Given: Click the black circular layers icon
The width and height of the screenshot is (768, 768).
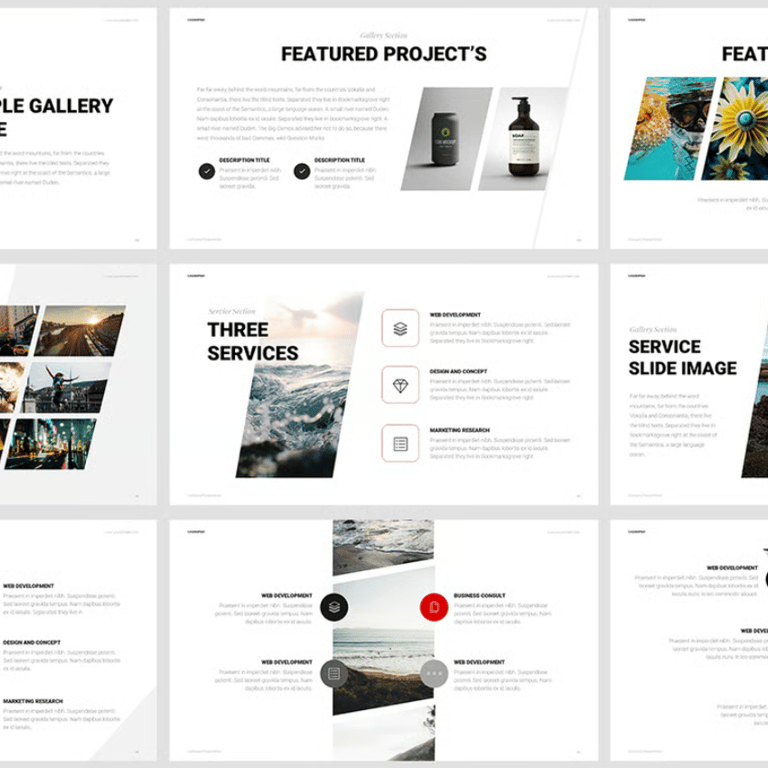Looking at the screenshot, I should [334, 607].
